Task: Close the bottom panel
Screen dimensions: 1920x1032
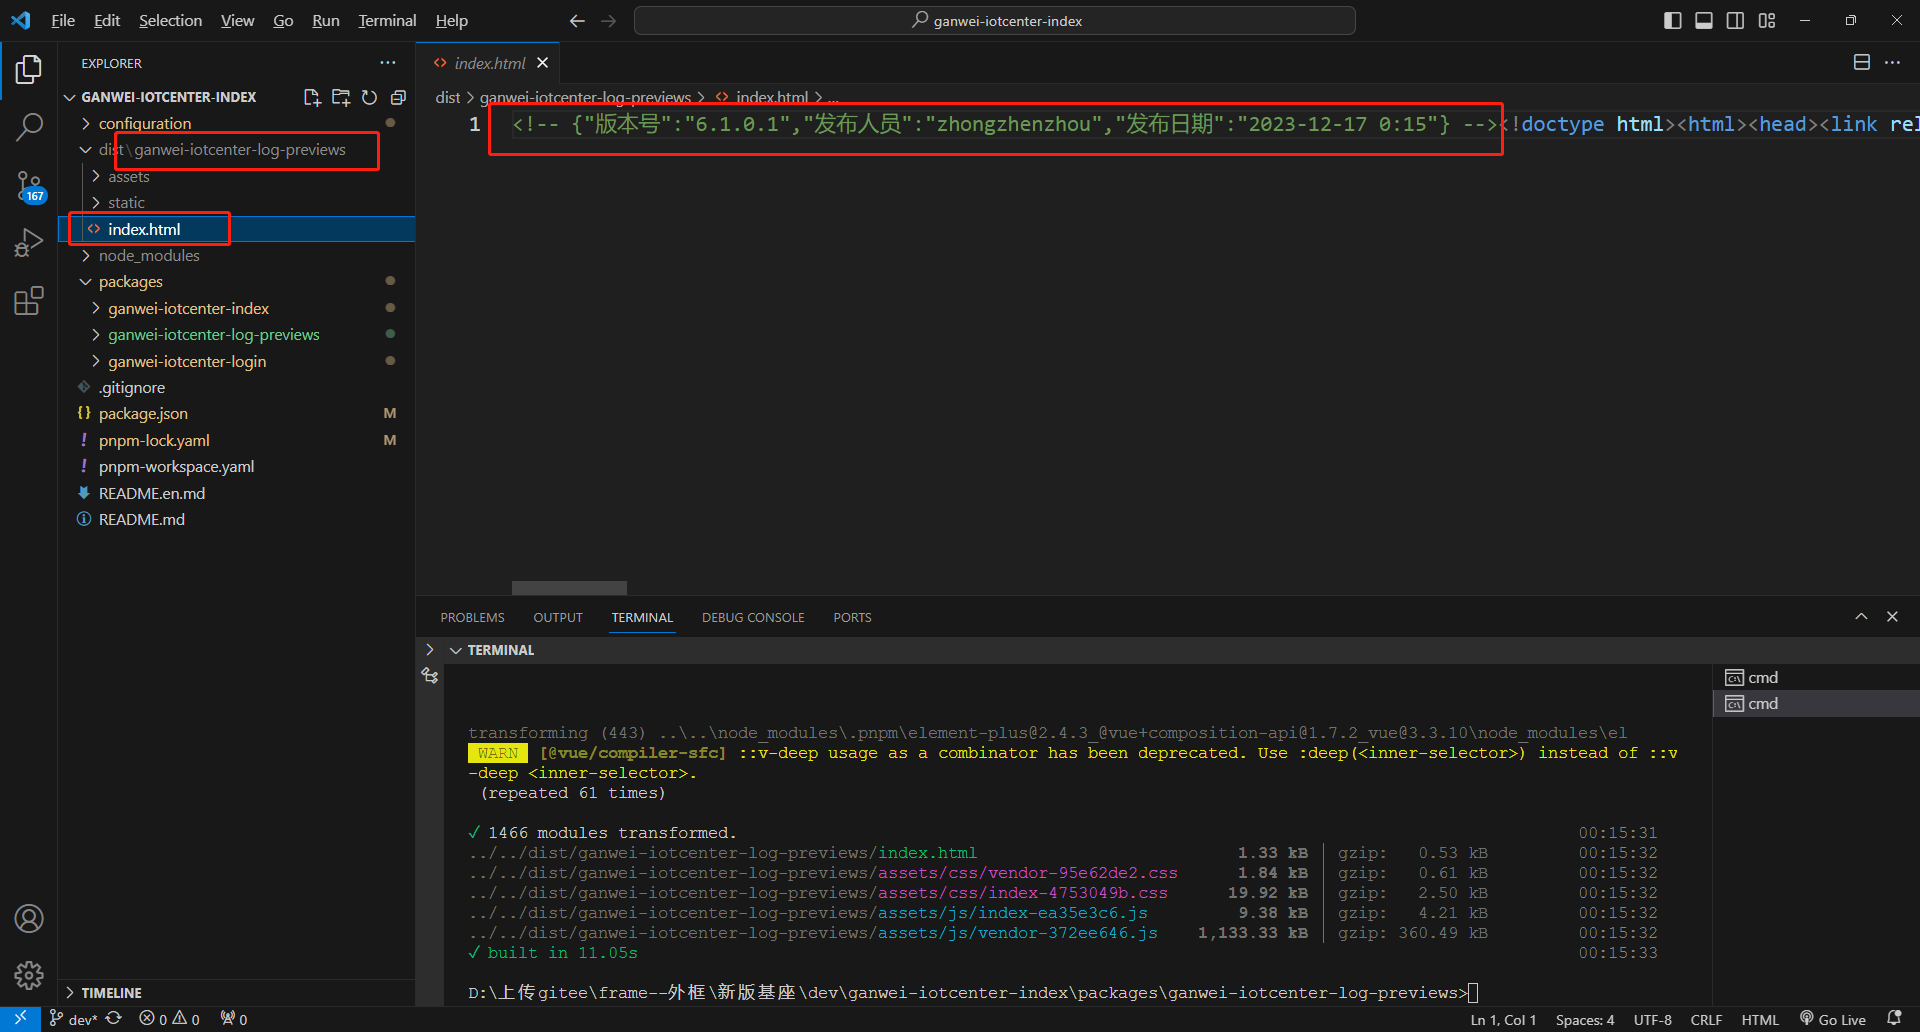Action: (1892, 617)
